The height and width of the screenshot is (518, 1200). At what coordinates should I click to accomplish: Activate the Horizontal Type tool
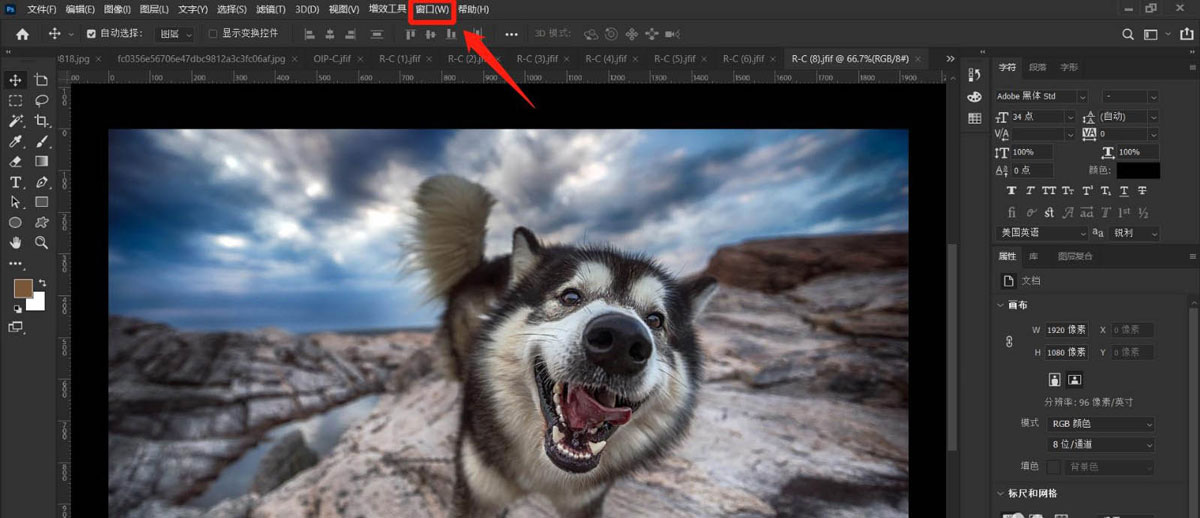click(x=16, y=183)
